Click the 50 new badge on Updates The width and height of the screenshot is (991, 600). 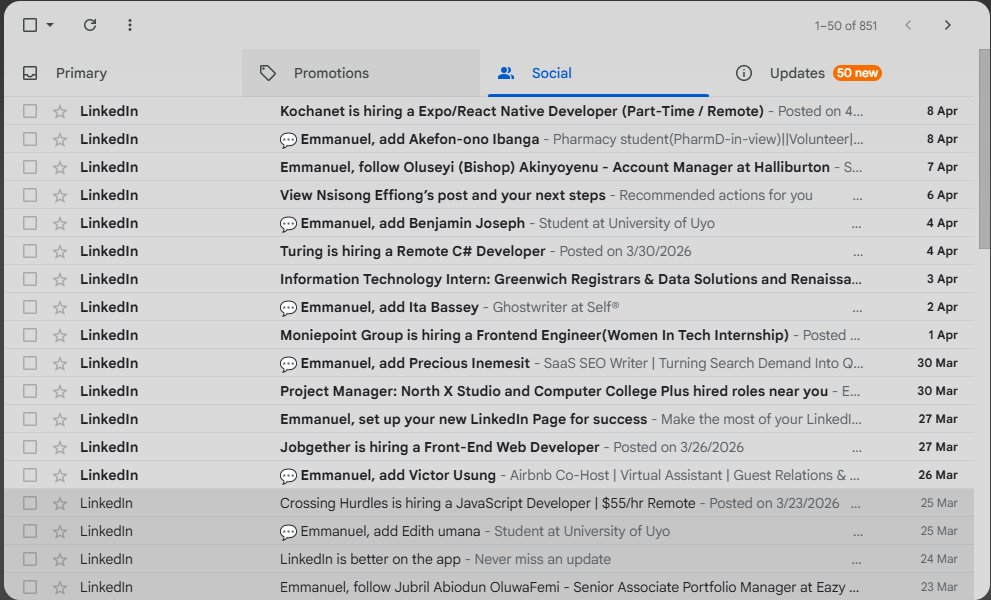click(x=857, y=73)
